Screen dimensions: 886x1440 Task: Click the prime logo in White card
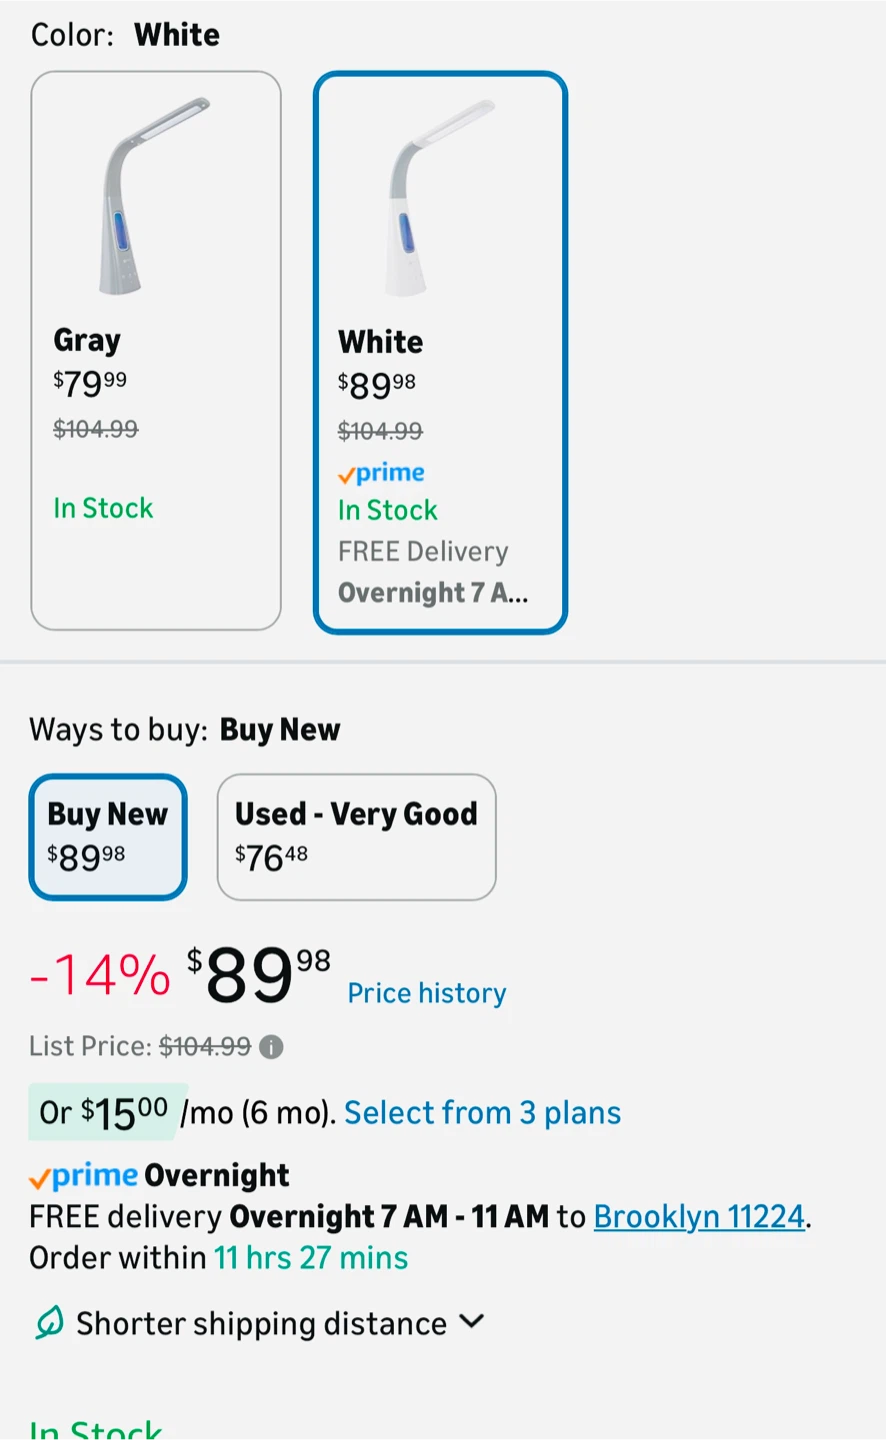pos(381,473)
